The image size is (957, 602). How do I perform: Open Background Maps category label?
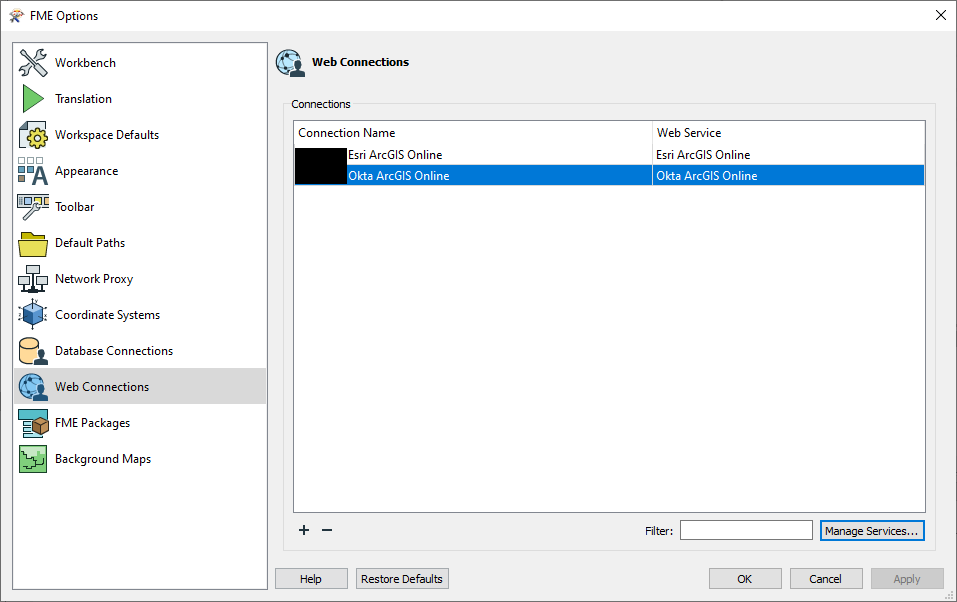[103, 459]
